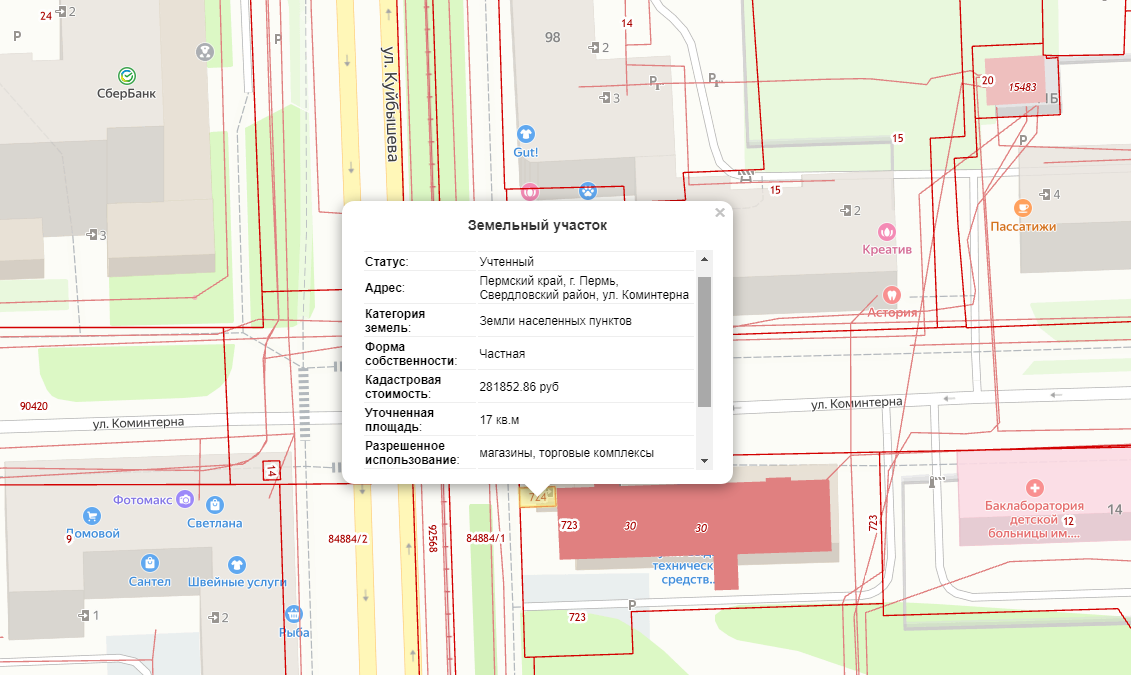Select the blue Gut! clothing store marker
The height and width of the screenshot is (675, 1131).
pos(525,134)
